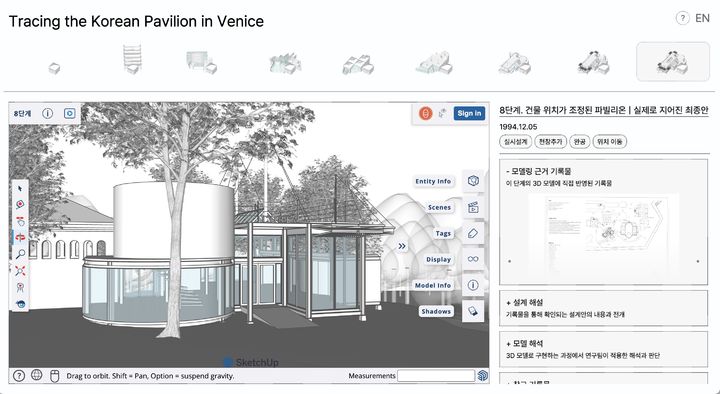Click the 천창추가 tag pill
Image resolution: width=720 pixels, height=394 pixels.
(x=551, y=141)
